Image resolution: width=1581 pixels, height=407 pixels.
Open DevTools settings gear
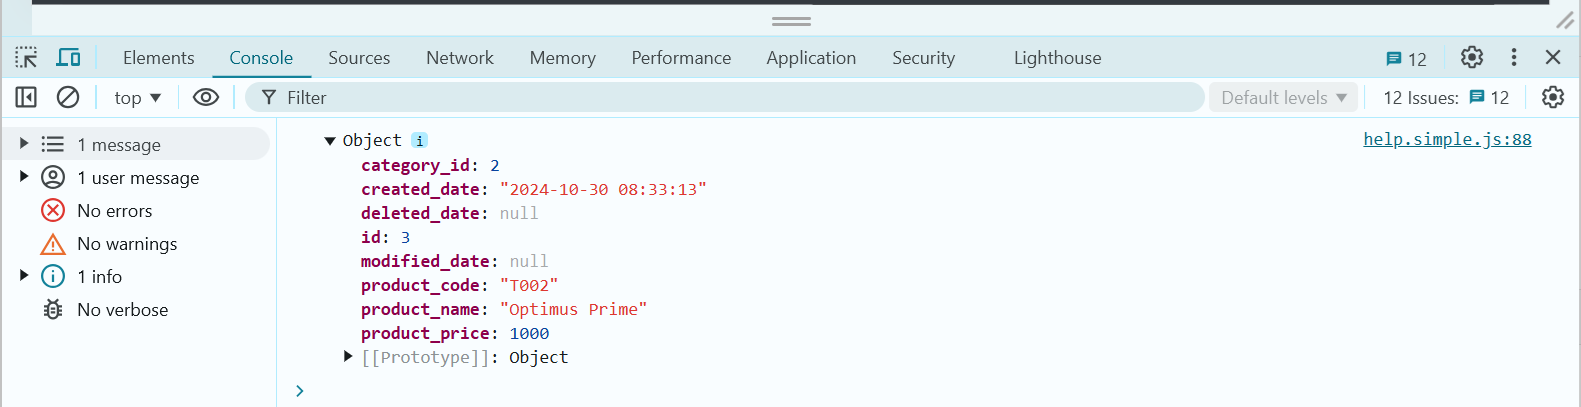coord(1471,58)
